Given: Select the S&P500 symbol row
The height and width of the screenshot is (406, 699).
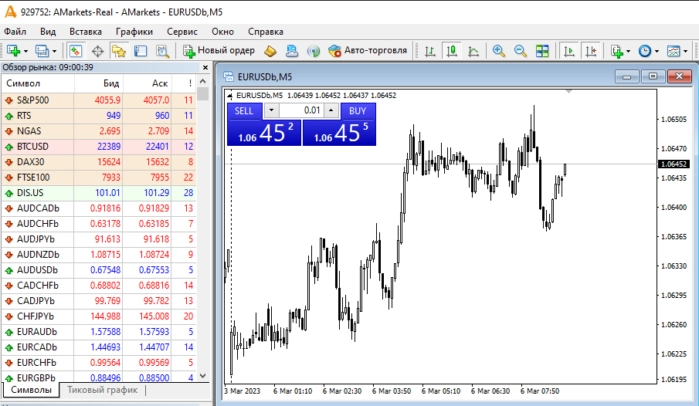Looking at the screenshot, I should point(99,100).
